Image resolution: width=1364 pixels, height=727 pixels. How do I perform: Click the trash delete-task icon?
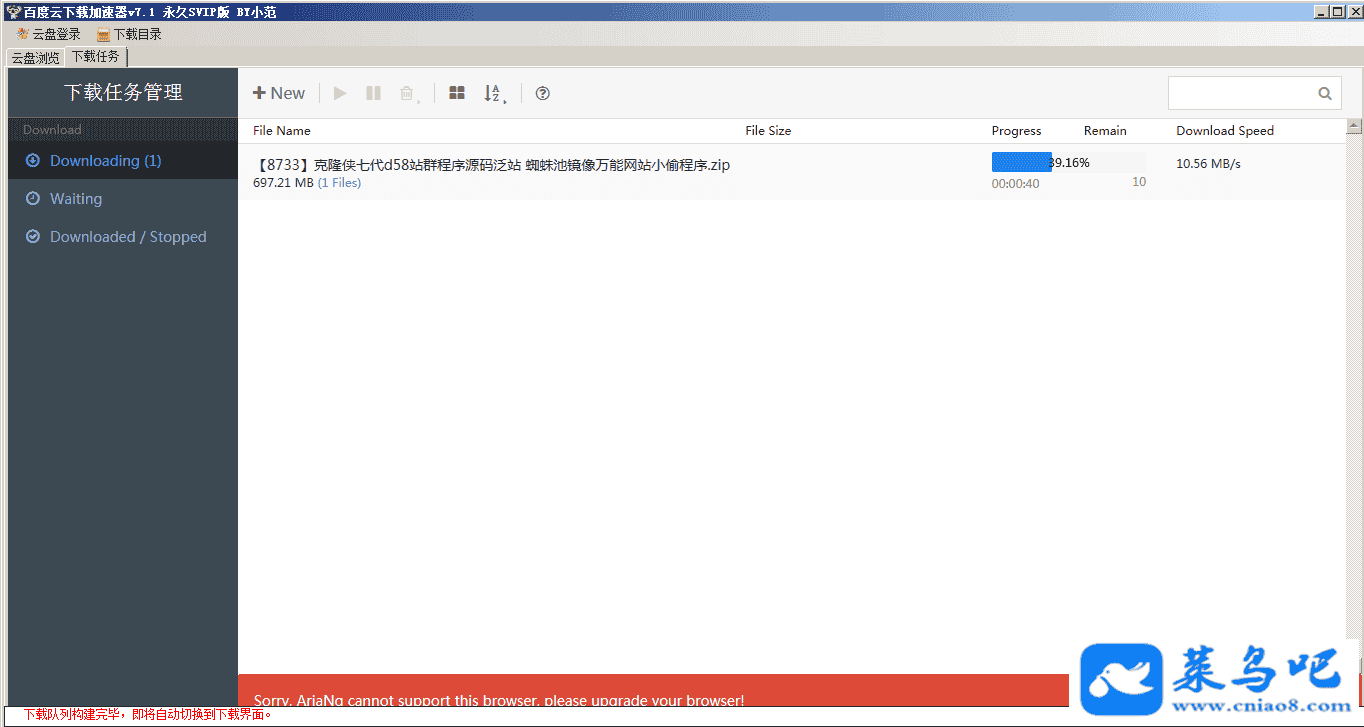(x=408, y=94)
